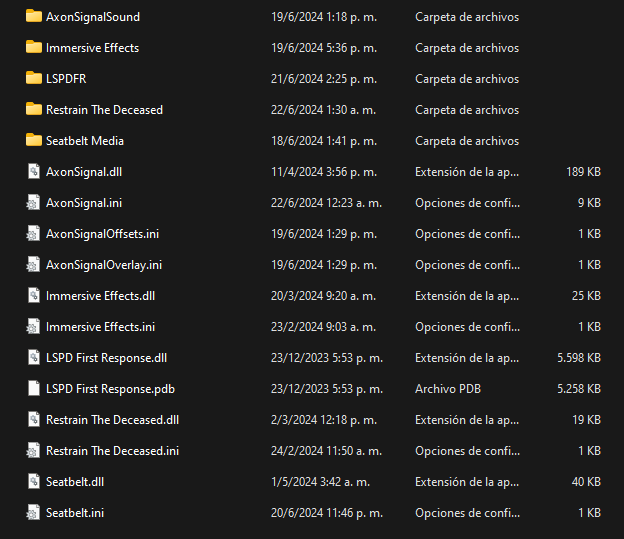Click the LSPDFR folder icon
This screenshot has width=624, height=539.
34,78
